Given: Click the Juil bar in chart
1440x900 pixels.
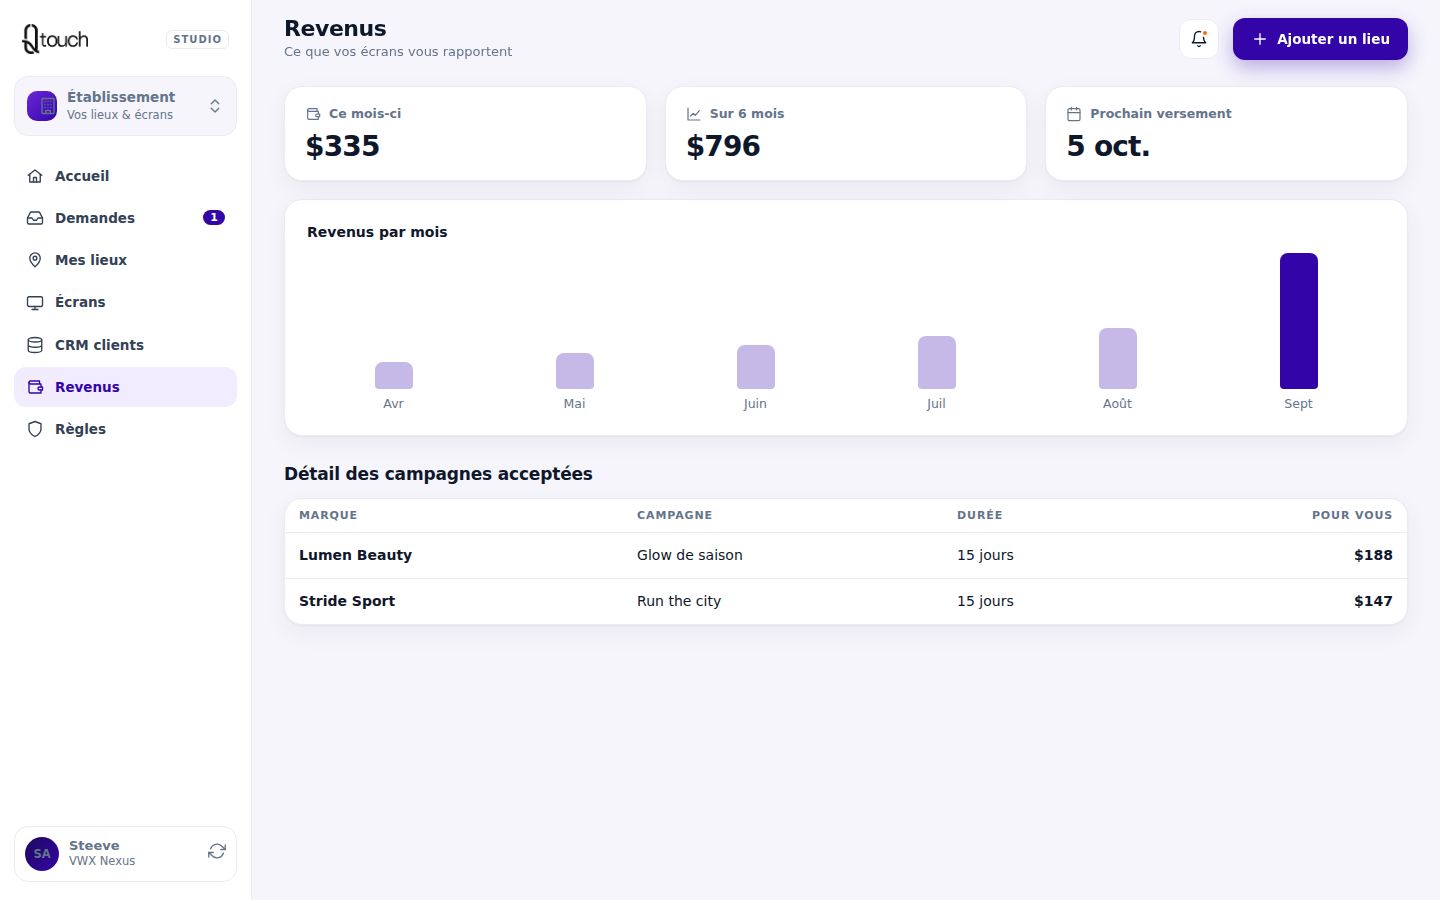Looking at the screenshot, I should pos(937,362).
